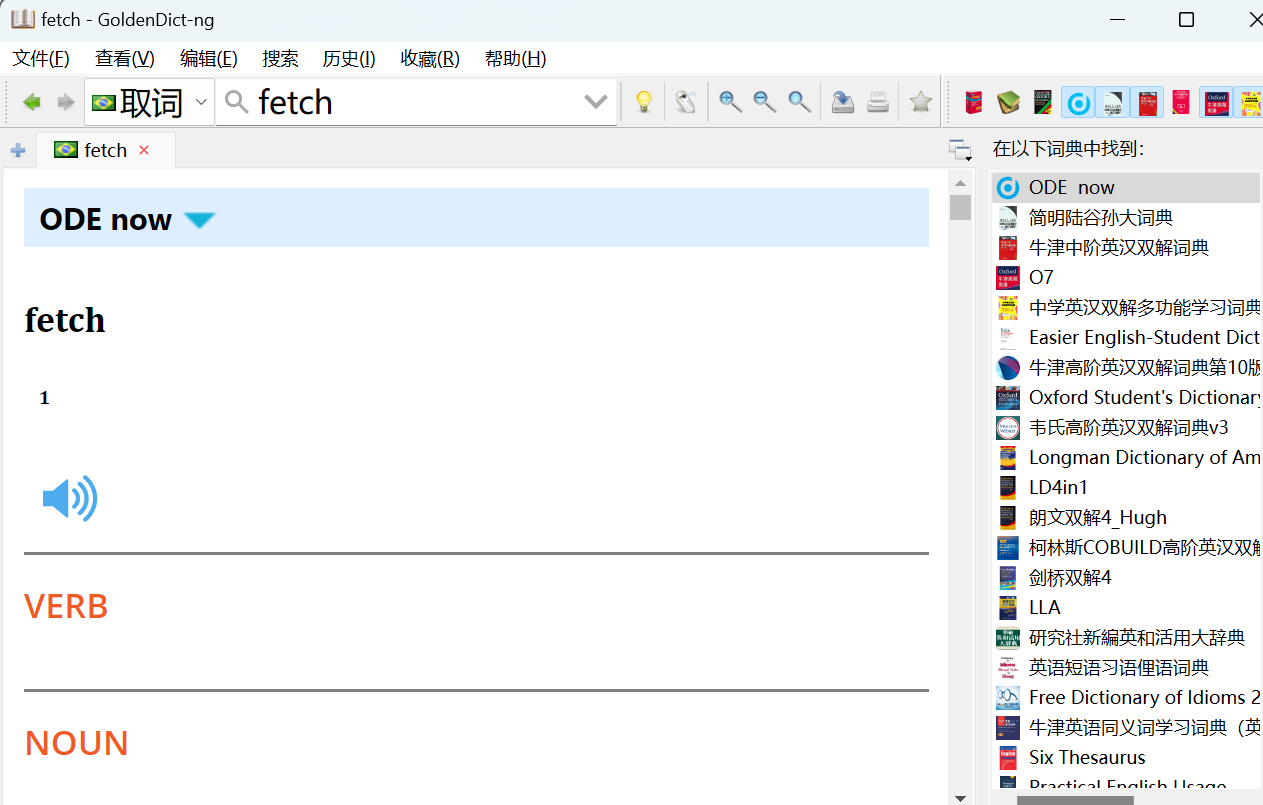Select the green stacked books dictionary icon
The image size is (1263, 805).
tap(1008, 102)
